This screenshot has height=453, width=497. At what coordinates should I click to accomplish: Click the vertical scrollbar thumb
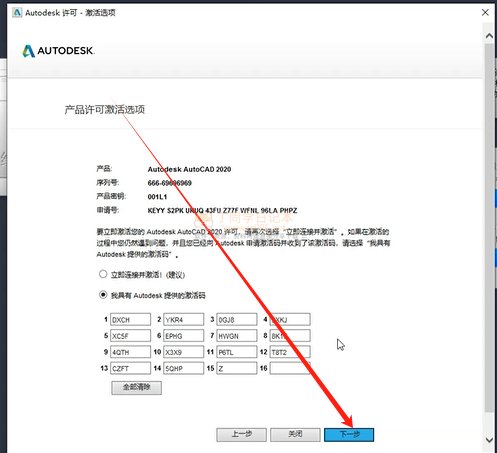tap(489, 227)
